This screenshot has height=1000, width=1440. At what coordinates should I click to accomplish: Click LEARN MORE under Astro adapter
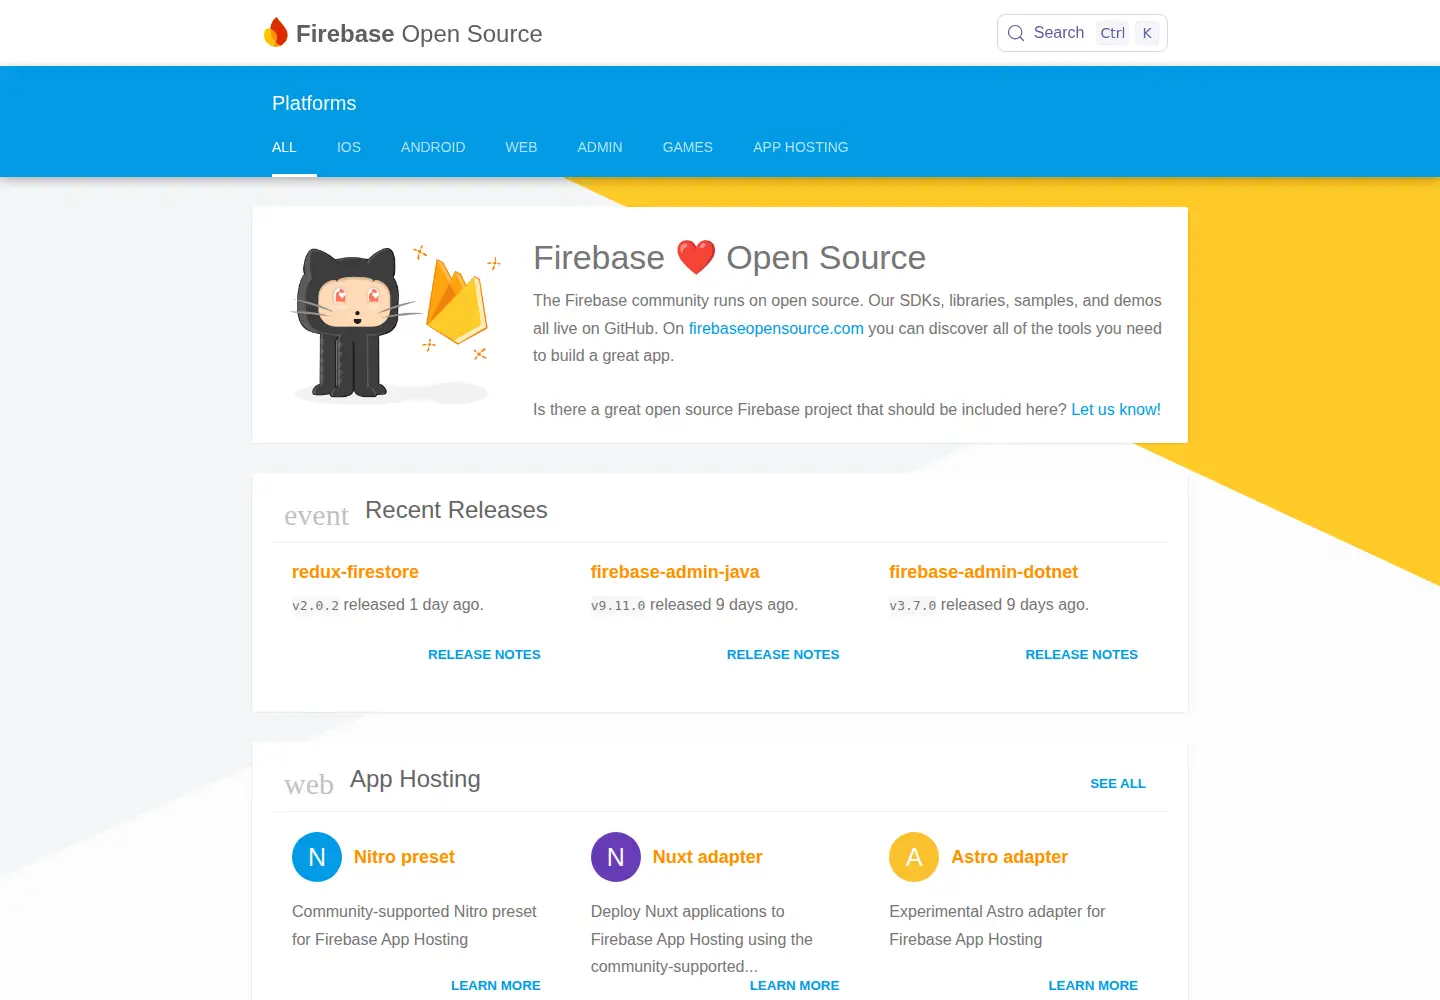pos(1093,985)
